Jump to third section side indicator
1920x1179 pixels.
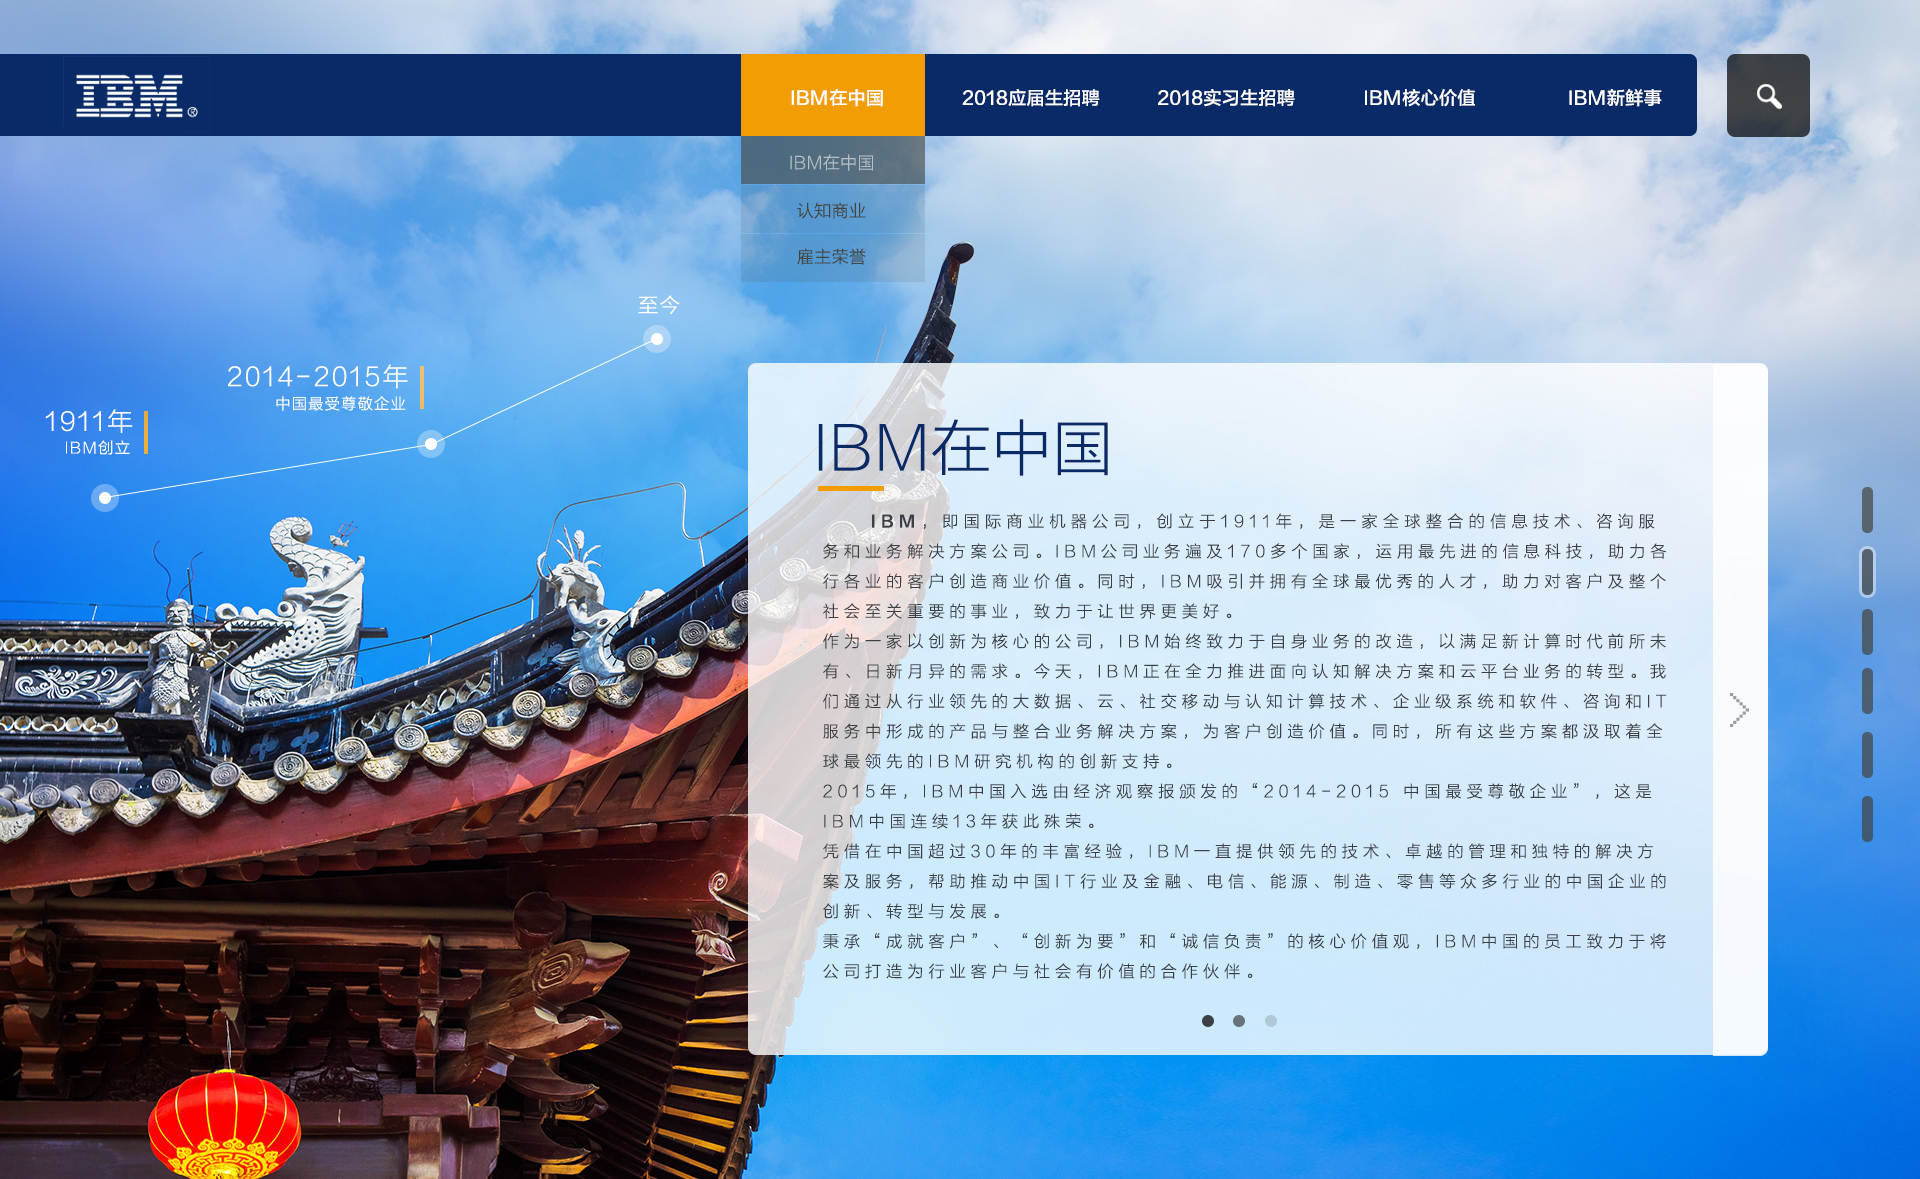[x=1867, y=632]
